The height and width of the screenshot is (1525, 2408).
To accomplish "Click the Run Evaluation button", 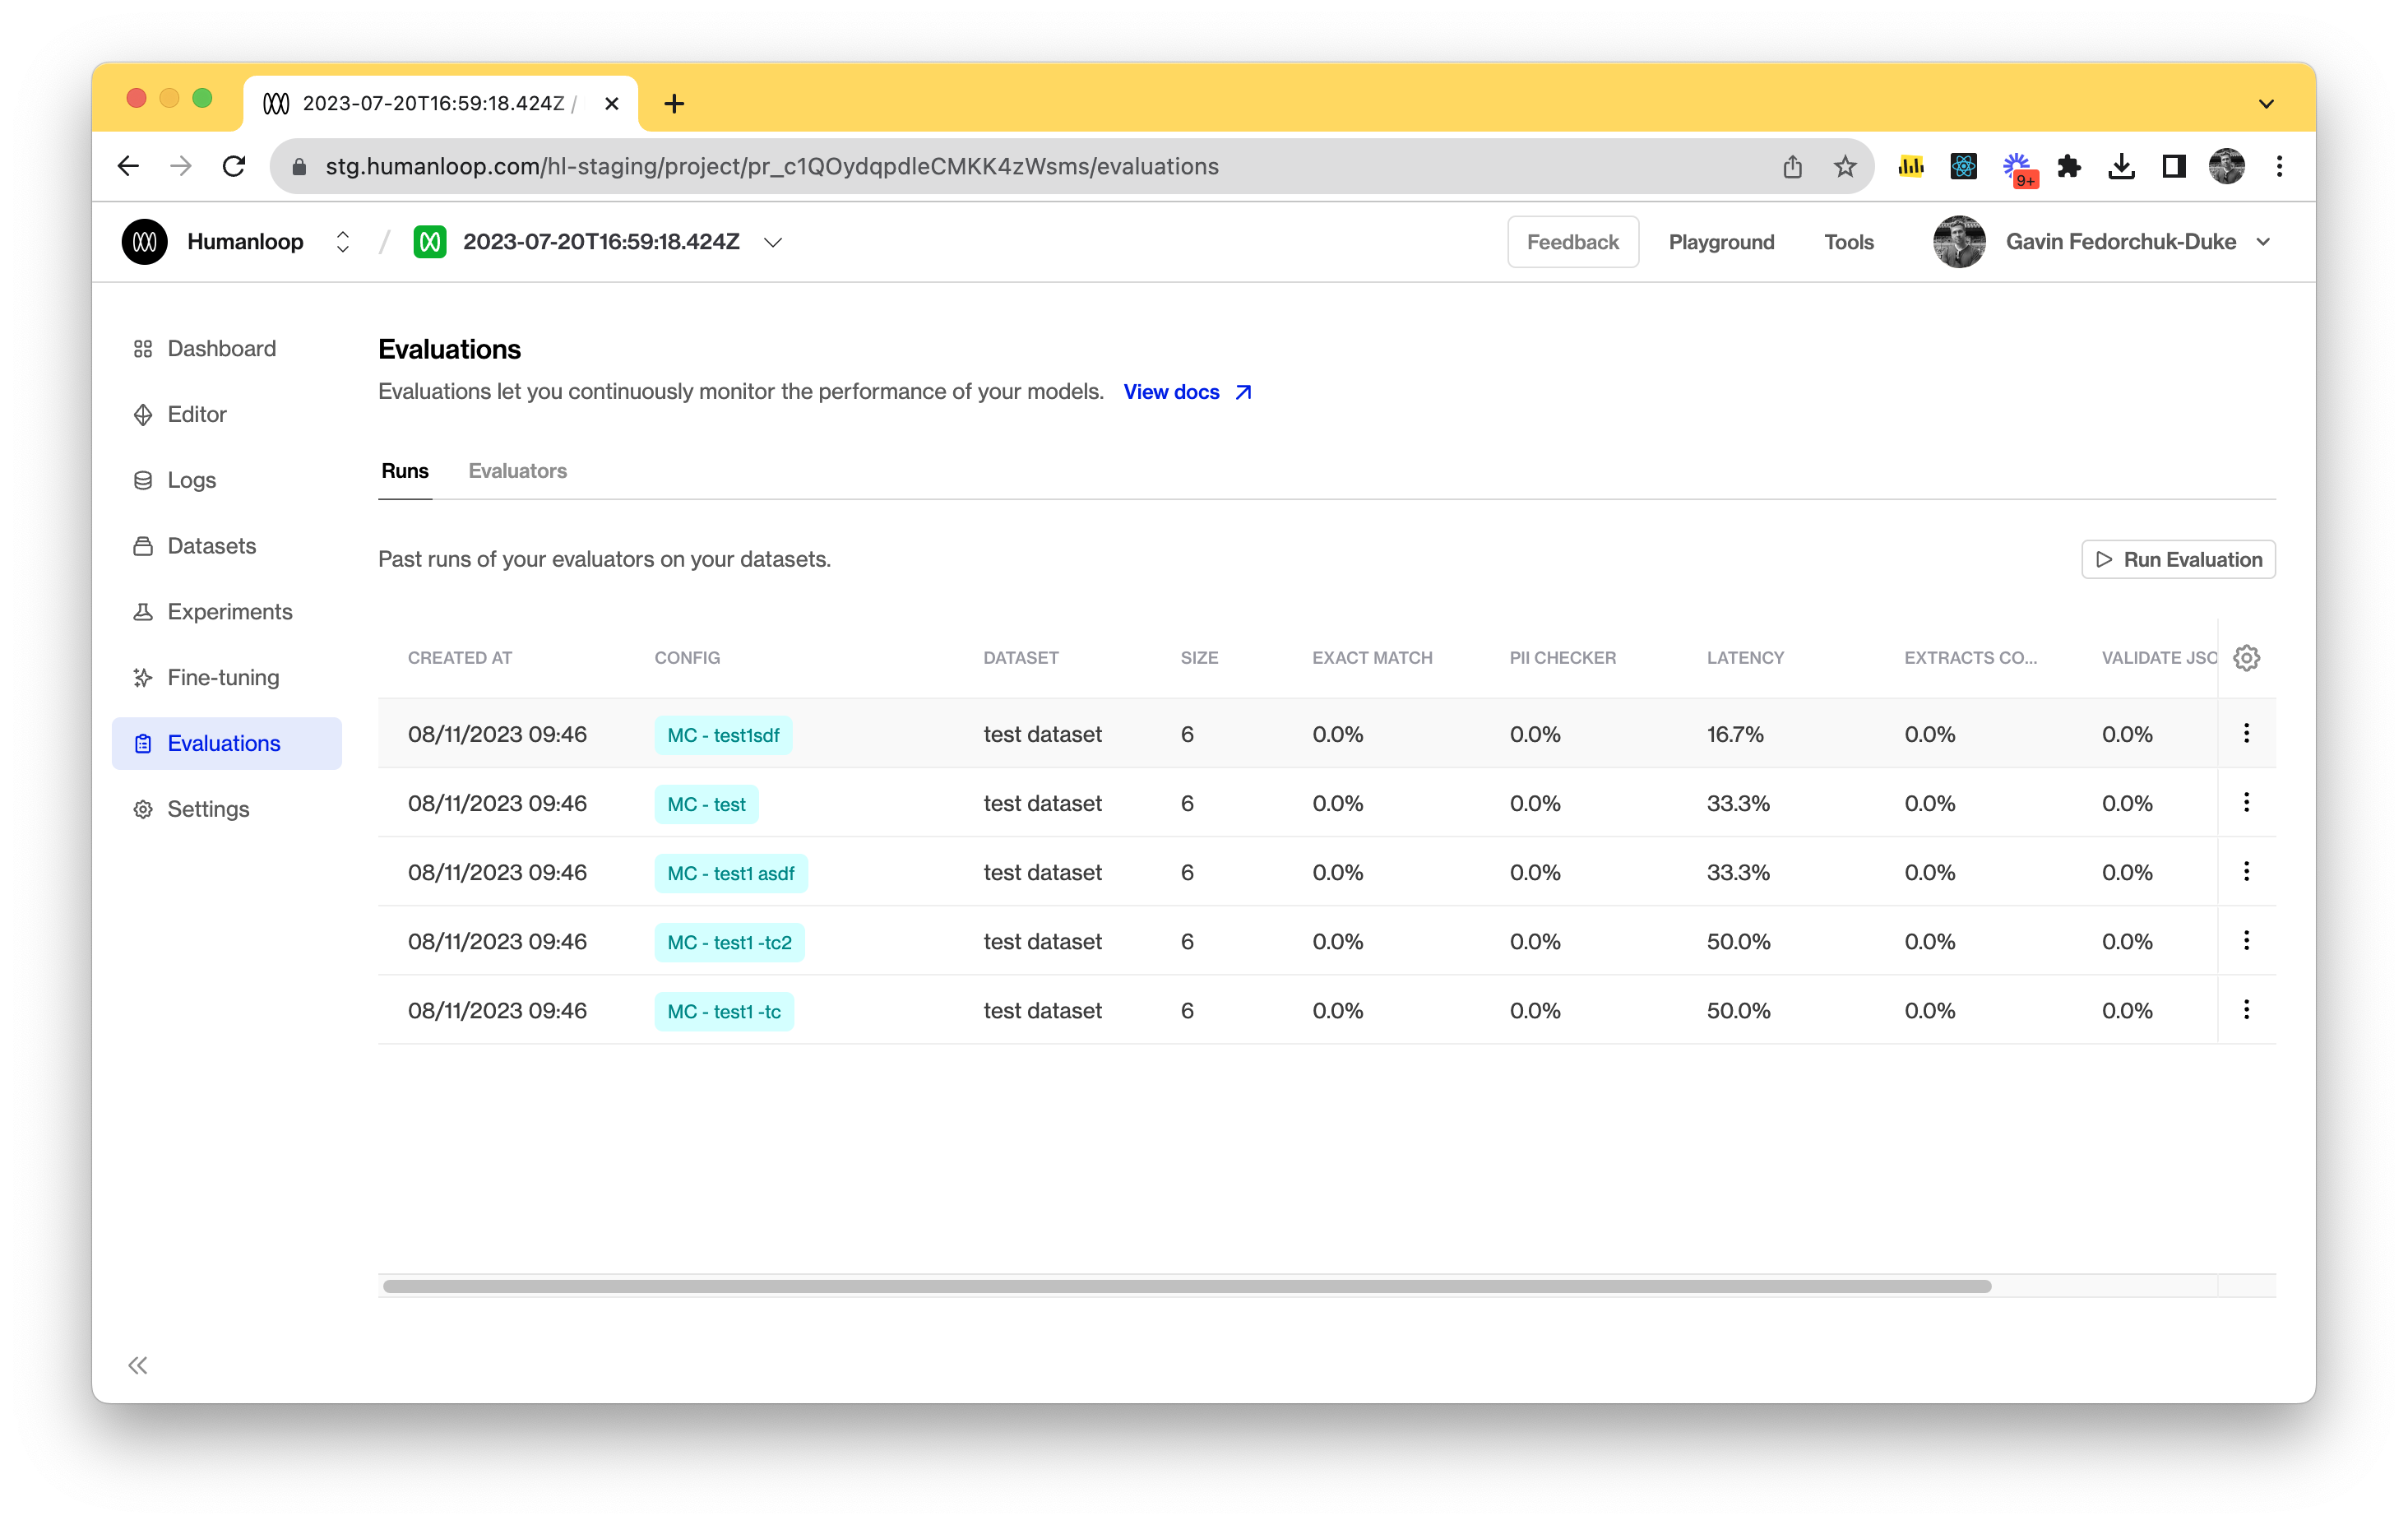I will (2178, 559).
